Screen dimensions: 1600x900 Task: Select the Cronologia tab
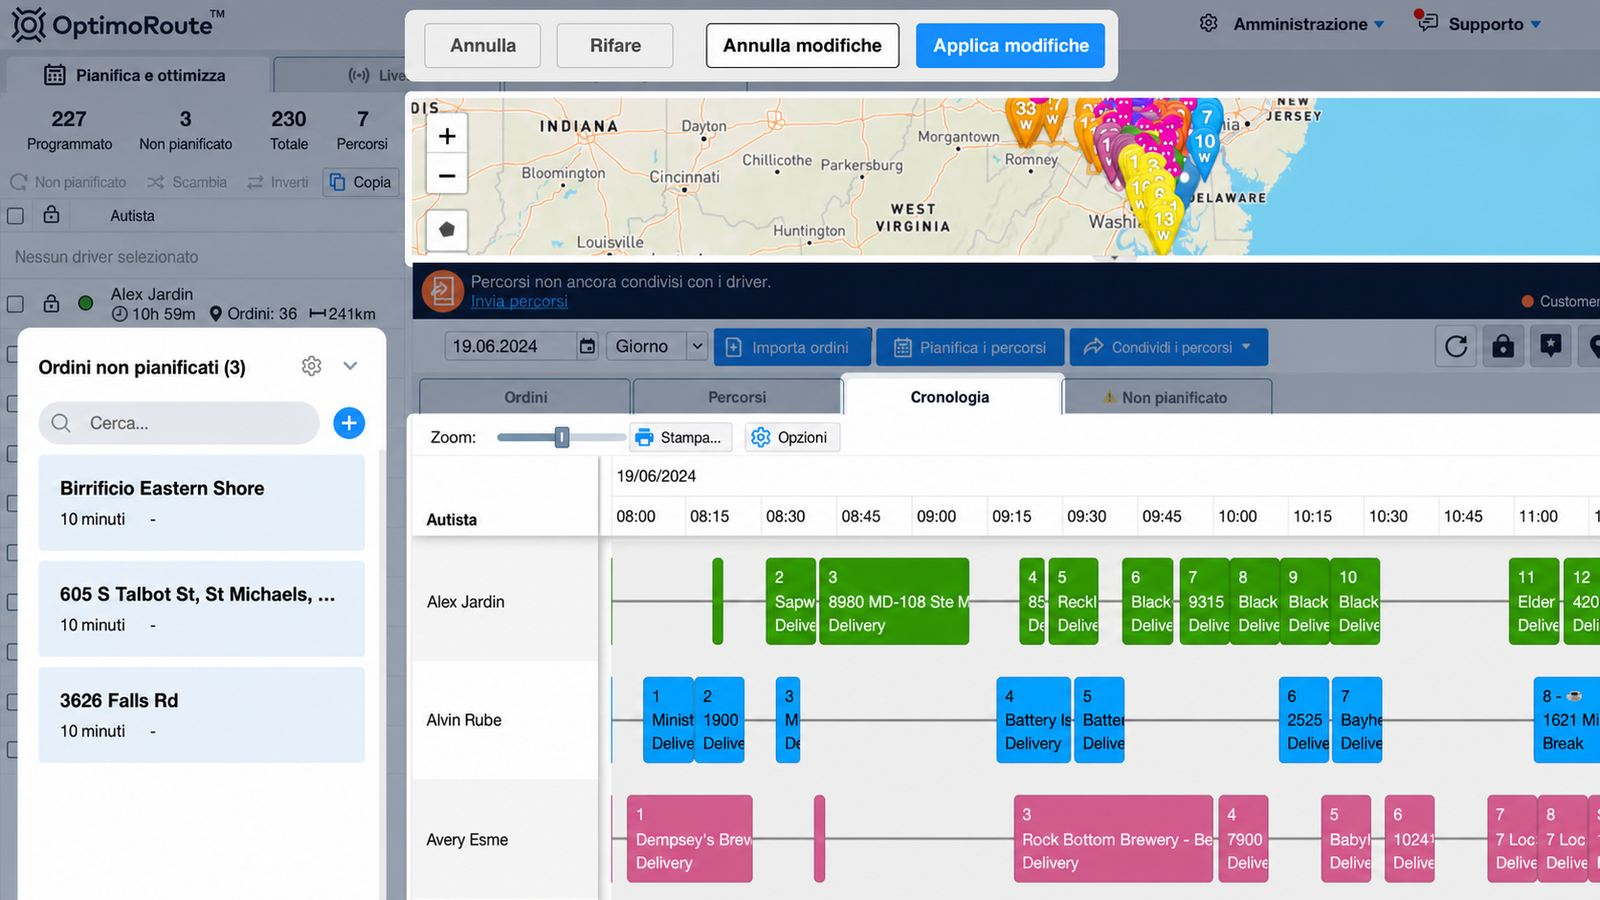click(x=950, y=396)
